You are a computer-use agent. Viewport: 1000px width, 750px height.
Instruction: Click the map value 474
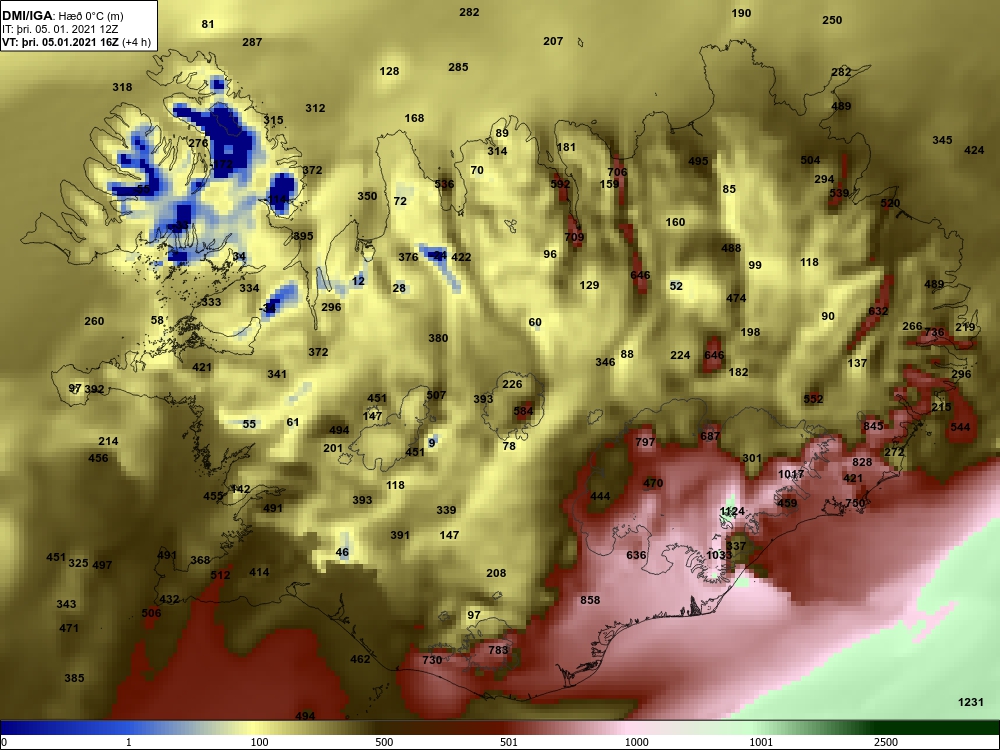pyautogui.click(x=736, y=298)
